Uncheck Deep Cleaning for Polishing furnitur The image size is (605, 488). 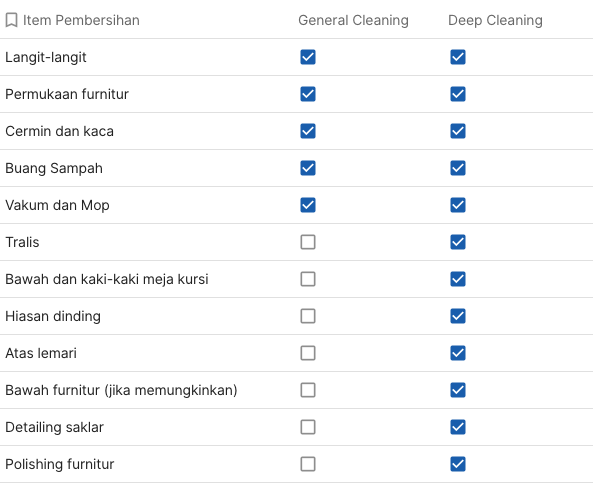click(x=458, y=464)
